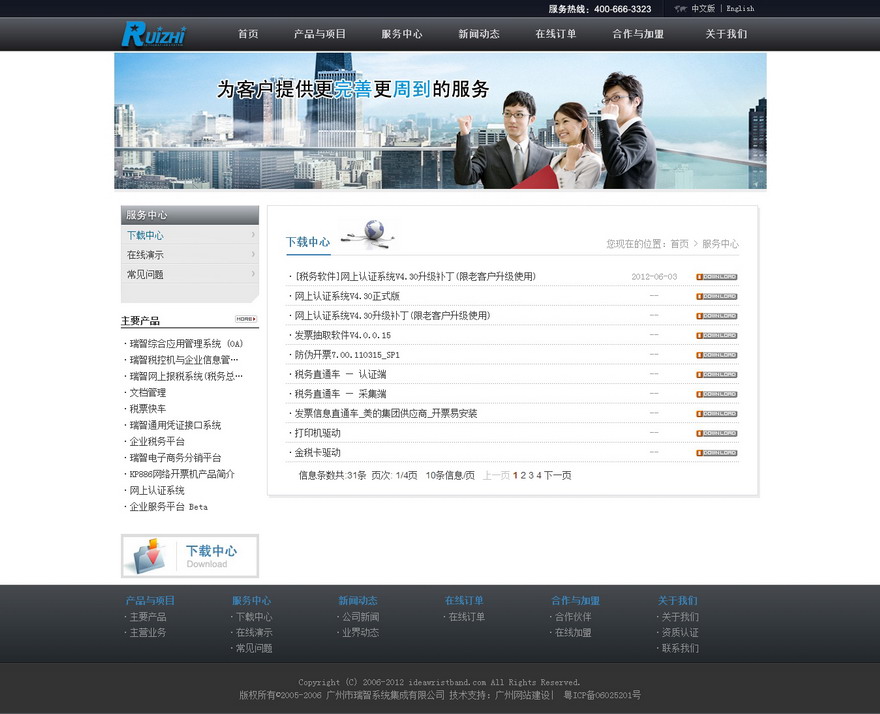Click download icon for 防伪开票7.00.110315_SP1
Screen dimensions: 880x714
(x=716, y=355)
